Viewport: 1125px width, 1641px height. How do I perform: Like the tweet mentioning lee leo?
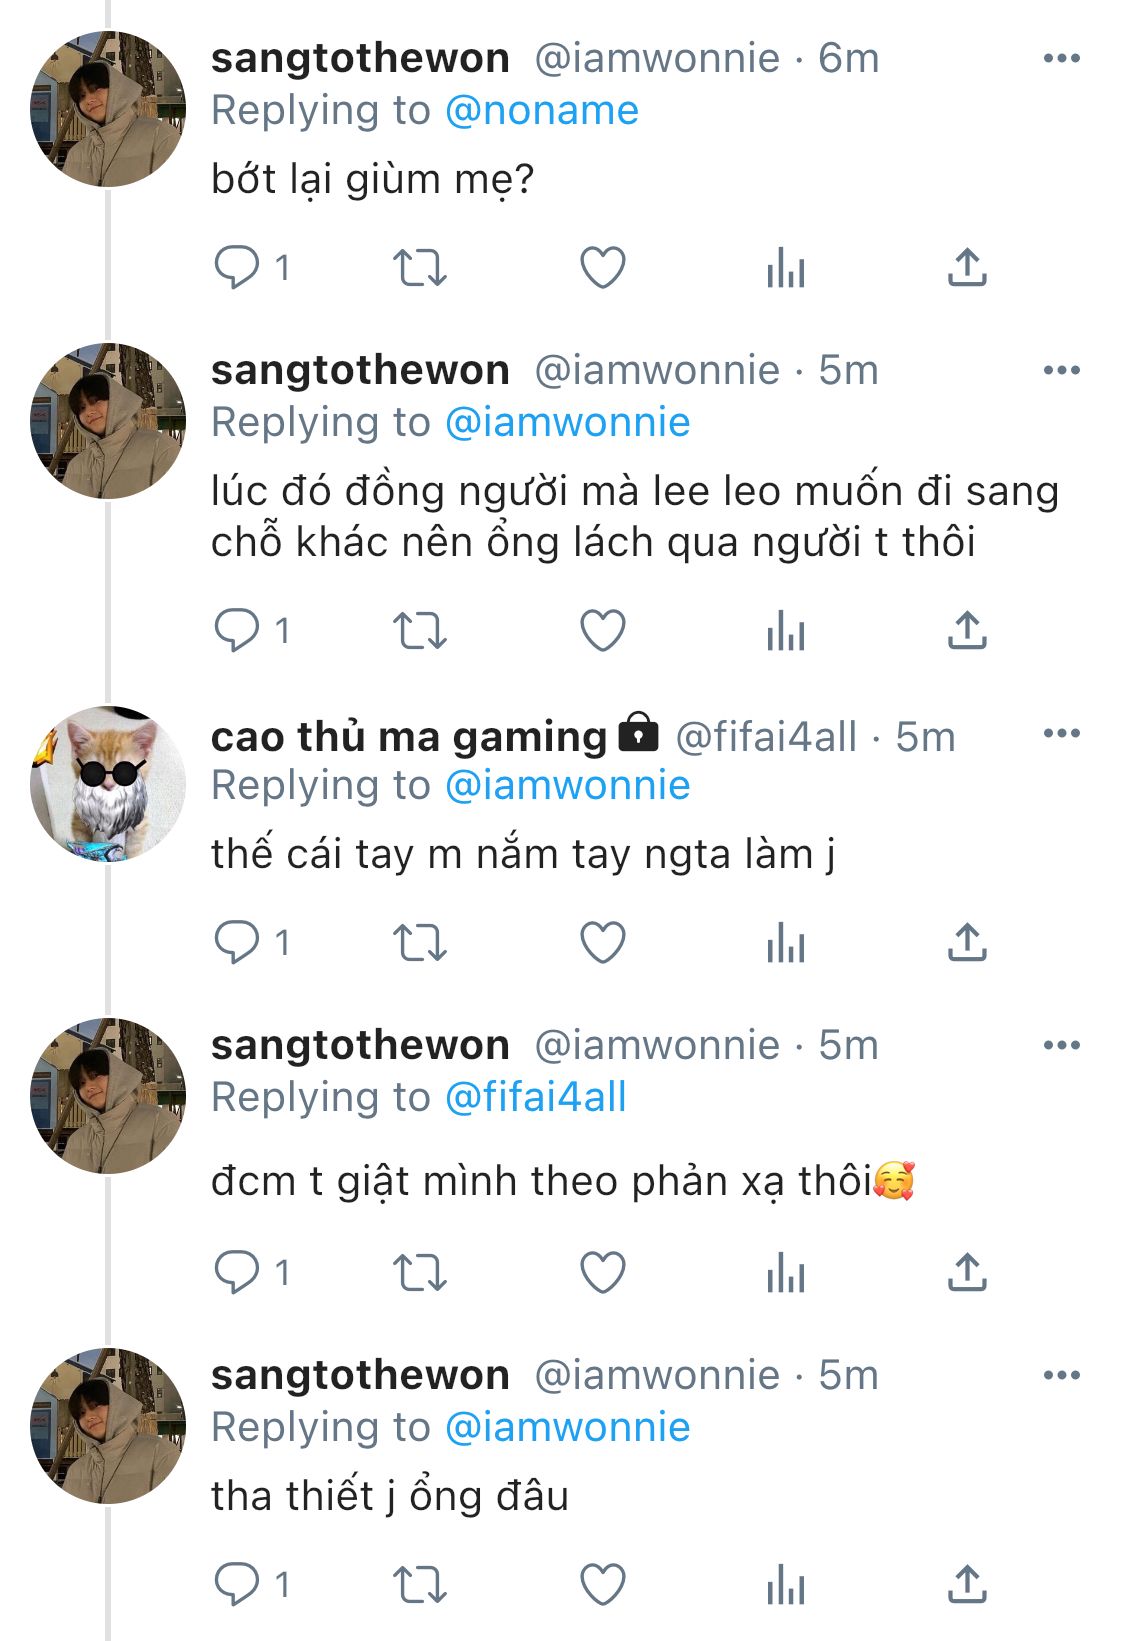[x=603, y=631]
